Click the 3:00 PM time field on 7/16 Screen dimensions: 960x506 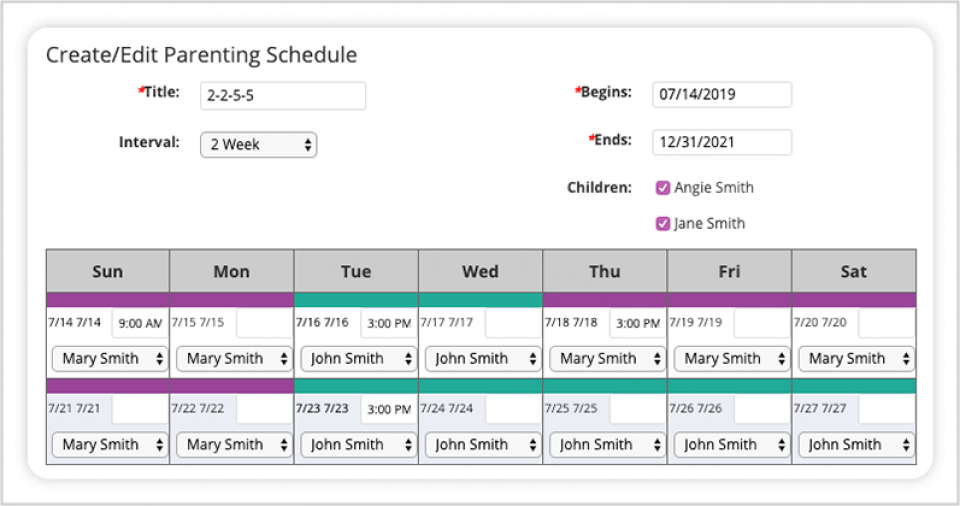(x=387, y=323)
